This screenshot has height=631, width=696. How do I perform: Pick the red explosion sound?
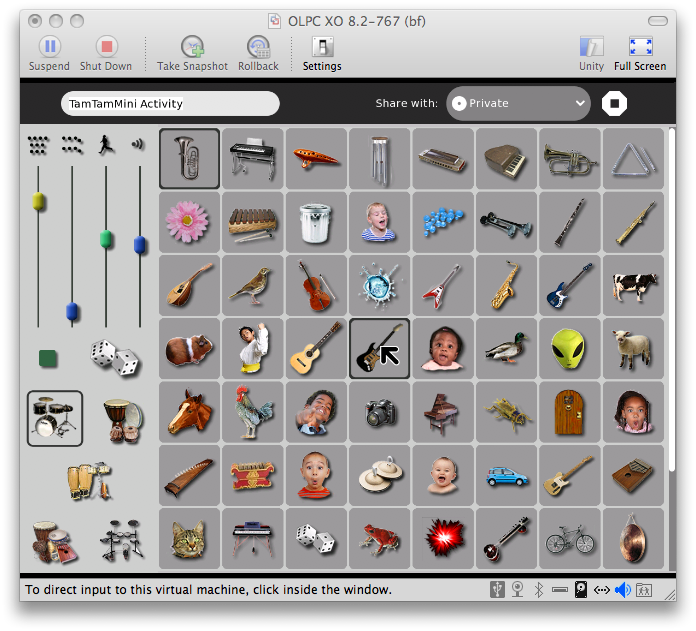pos(443,539)
